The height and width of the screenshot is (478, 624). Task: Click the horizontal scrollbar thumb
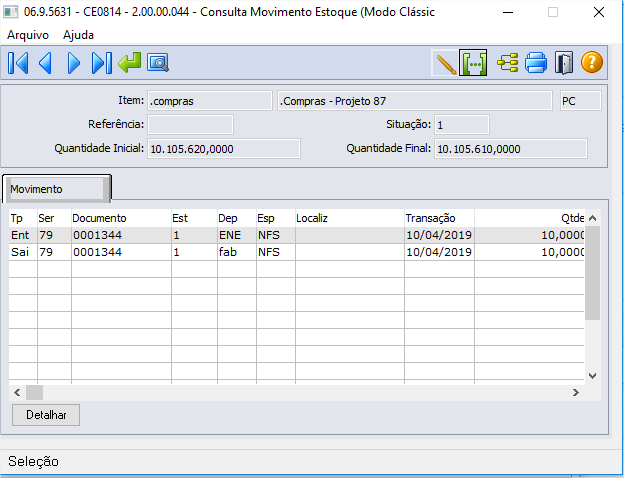click(x=34, y=393)
